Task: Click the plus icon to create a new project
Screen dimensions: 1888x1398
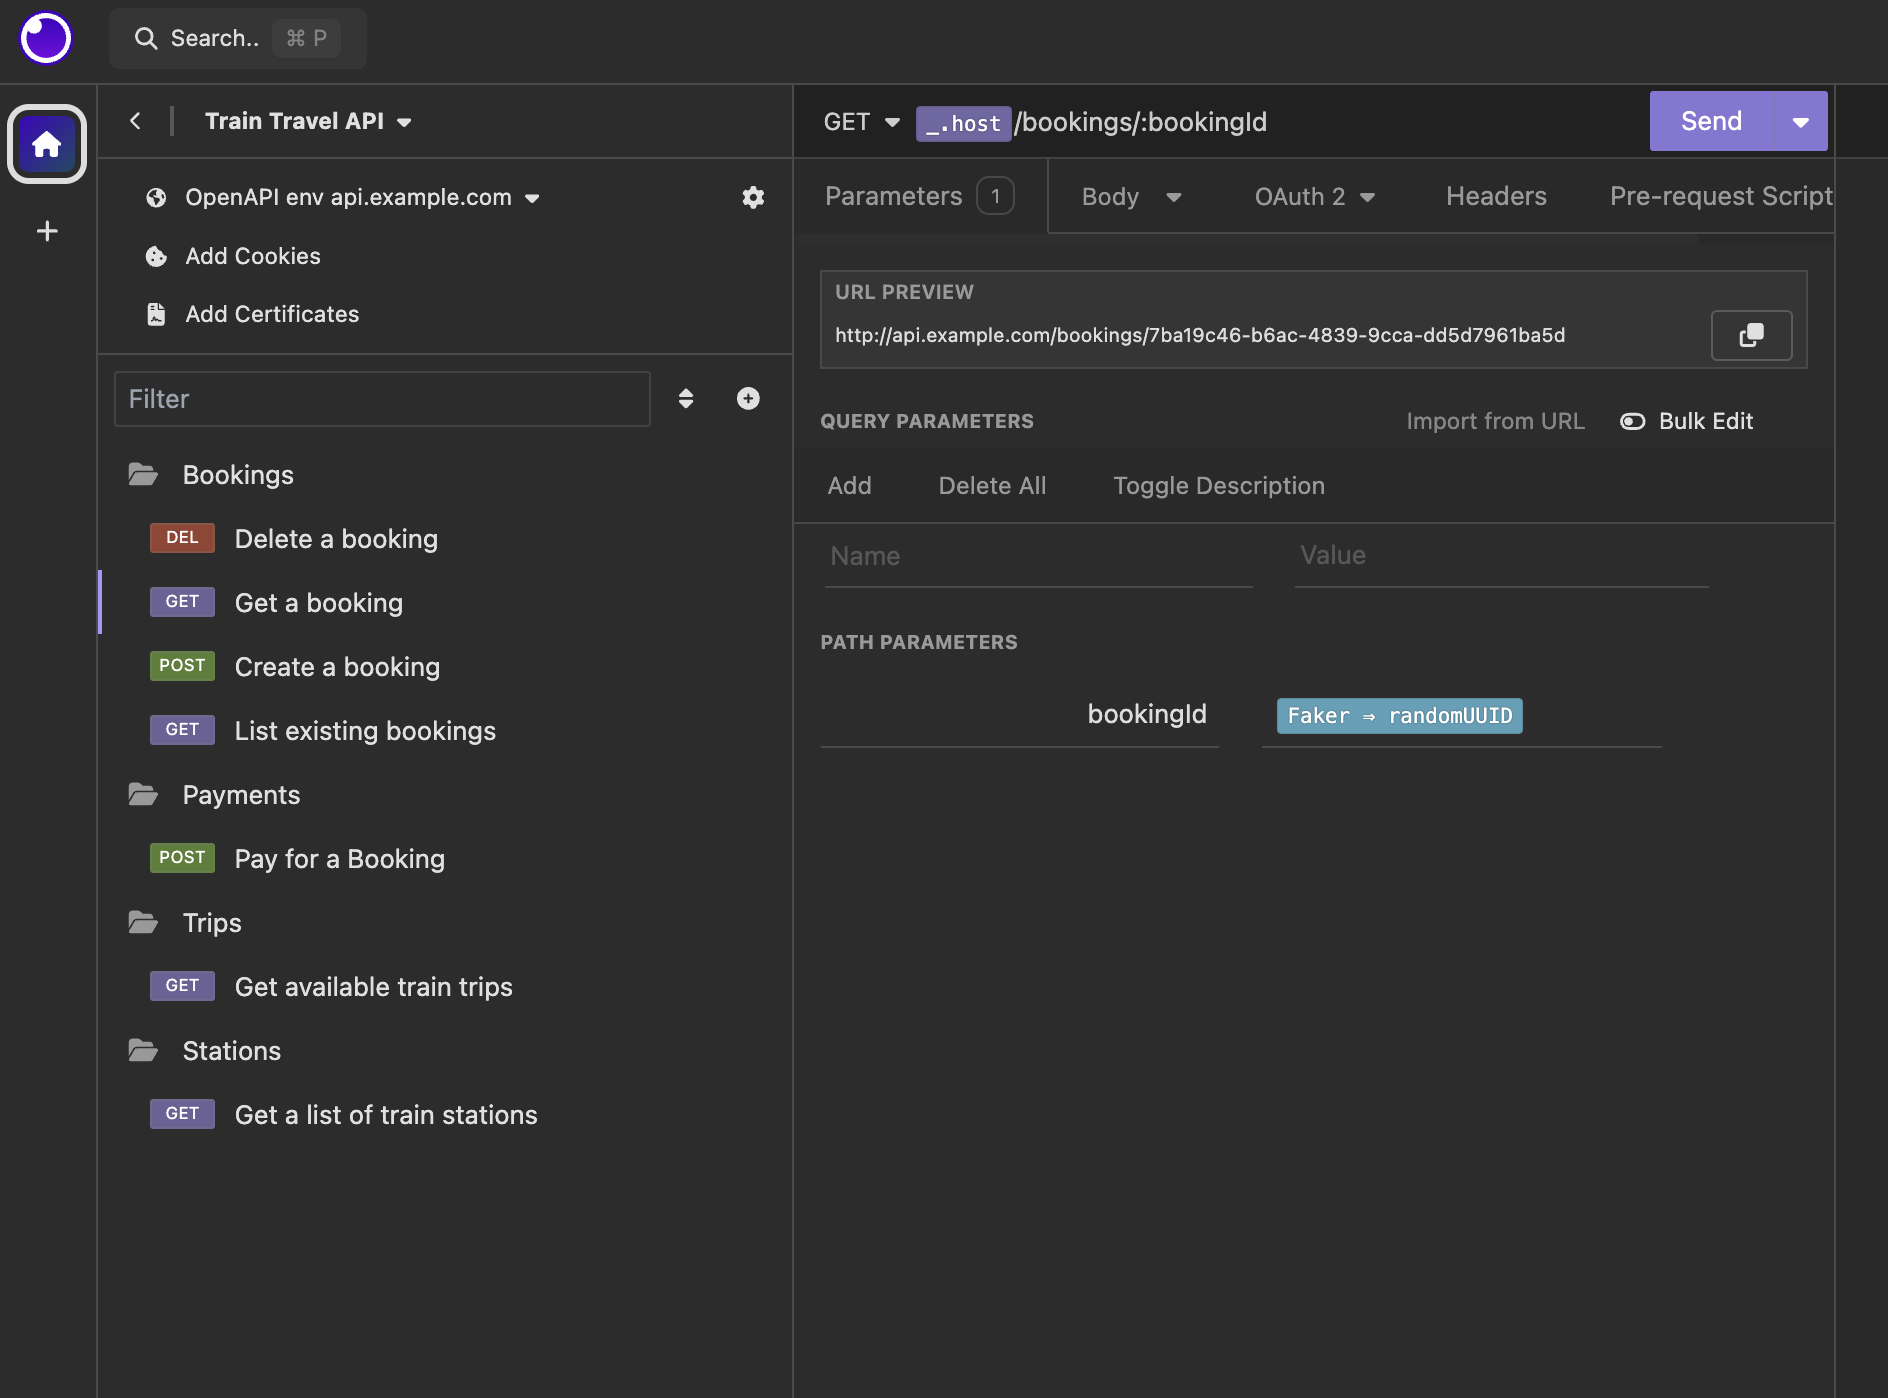Action: tap(46, 231)
